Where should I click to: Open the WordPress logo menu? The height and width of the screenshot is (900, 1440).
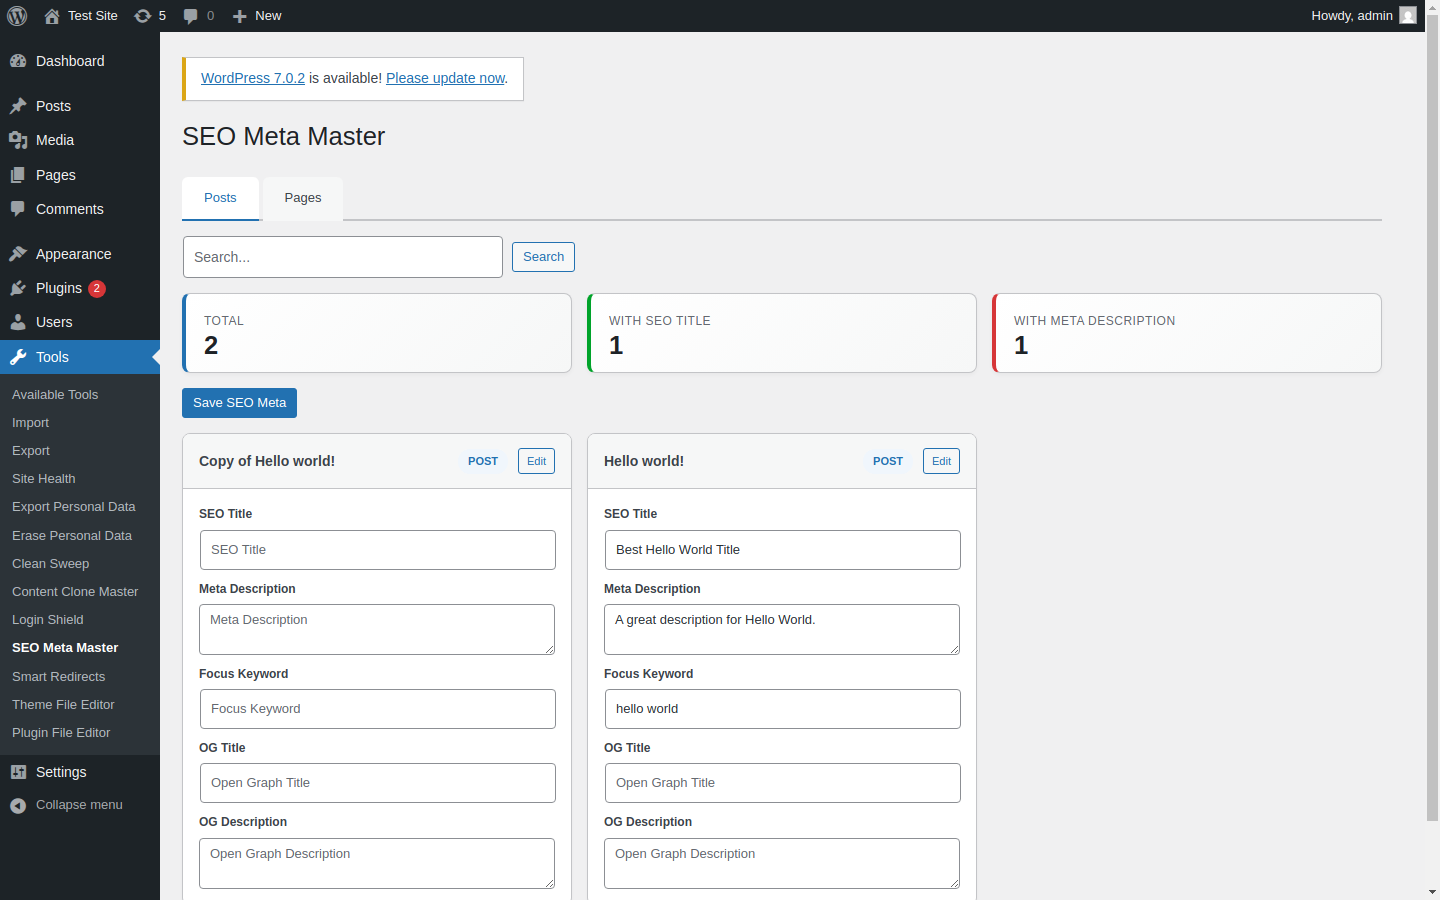coord(17,16)
